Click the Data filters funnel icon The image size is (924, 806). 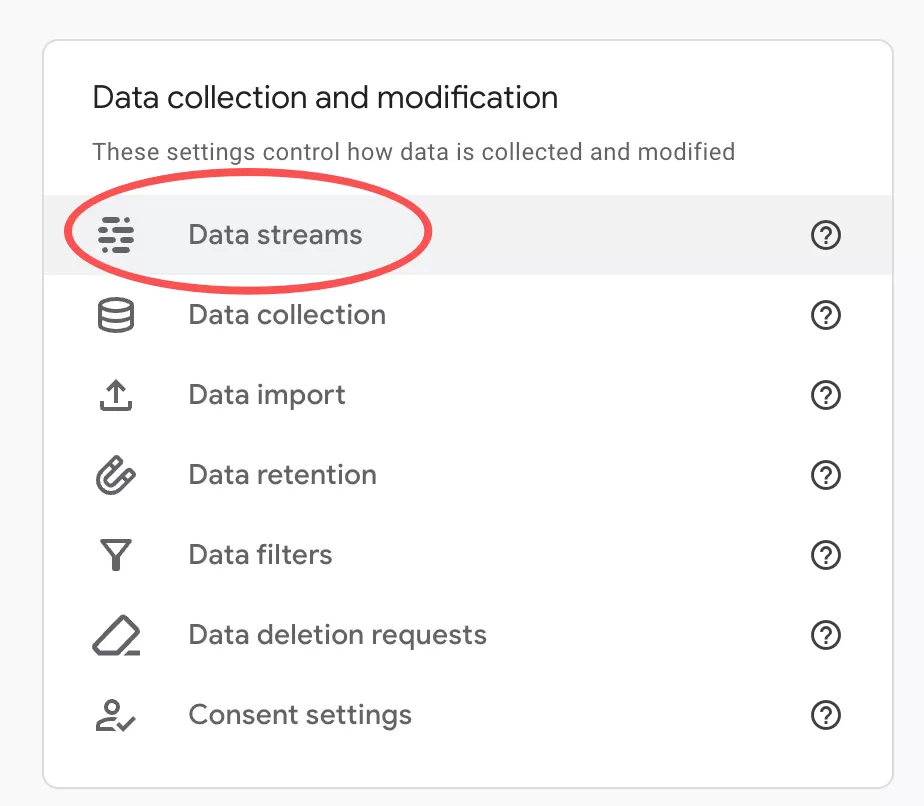[116, 555]
